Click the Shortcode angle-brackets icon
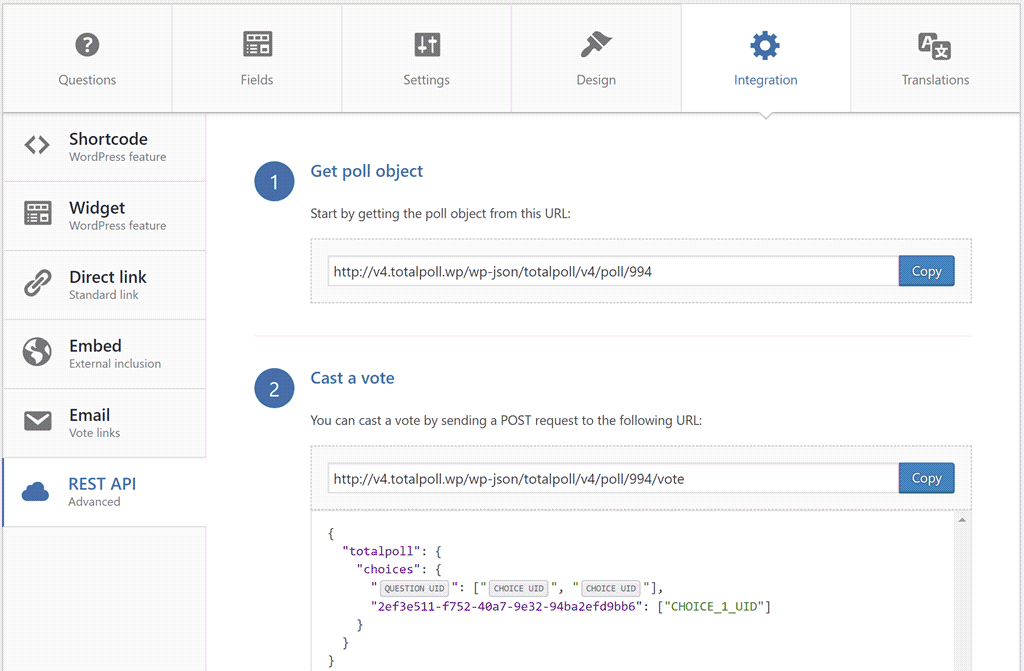The height and width of the screenshot is (671, 1024). click(37, 145)
